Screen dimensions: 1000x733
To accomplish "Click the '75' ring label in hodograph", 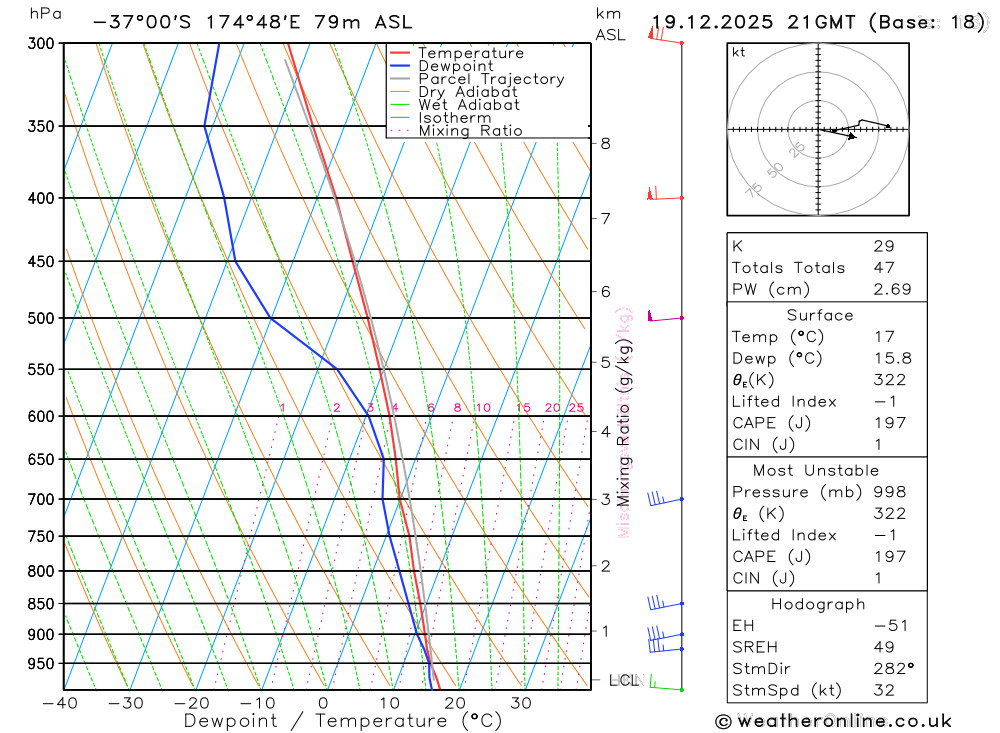I will pos(753,189).
